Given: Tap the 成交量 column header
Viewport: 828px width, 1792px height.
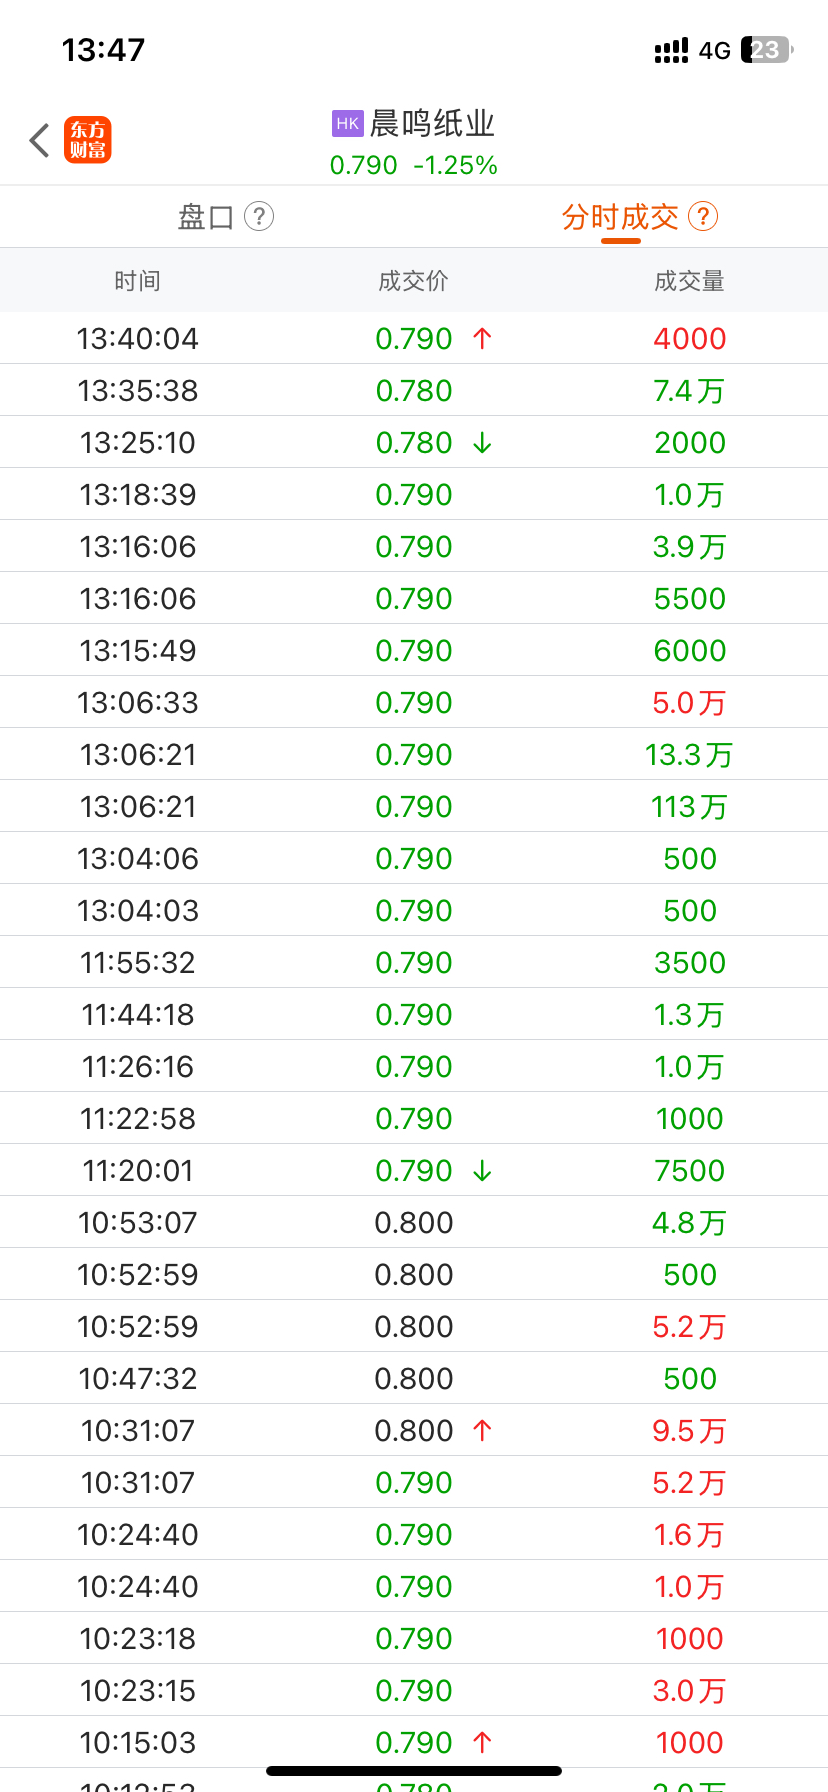Looking at the screenshot, I should tap(689, 281).
